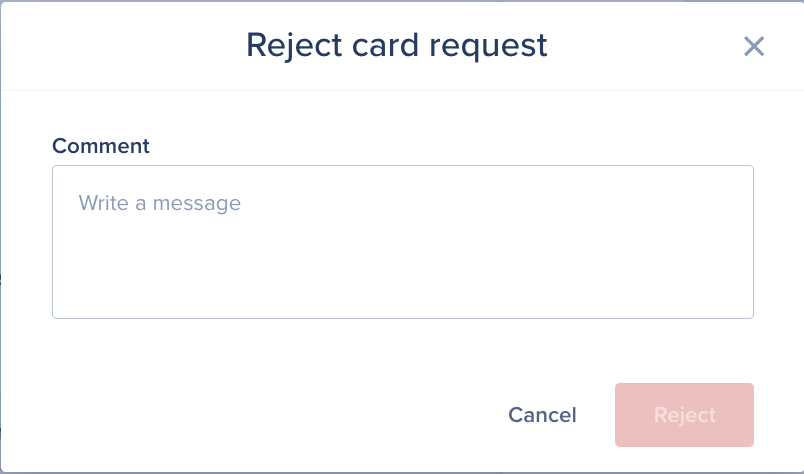804x474 pixels.
Task: Click the 'Reject card request' title
Action: 396,45
